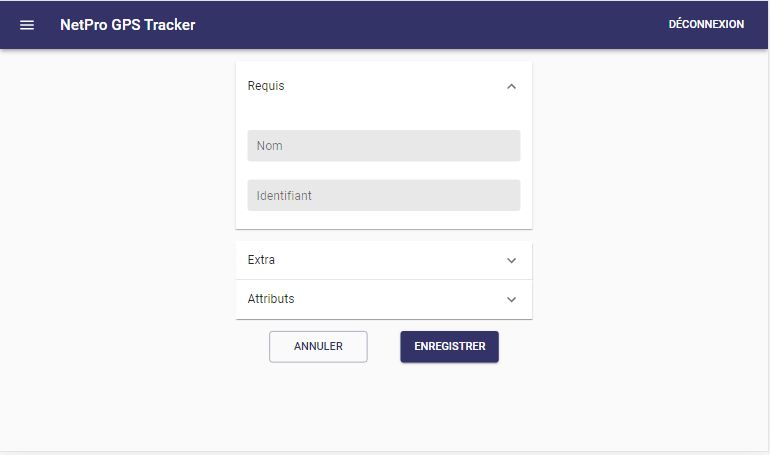
Task: Collapse Requis section with up chevron
Action: [x=511, y=86]
